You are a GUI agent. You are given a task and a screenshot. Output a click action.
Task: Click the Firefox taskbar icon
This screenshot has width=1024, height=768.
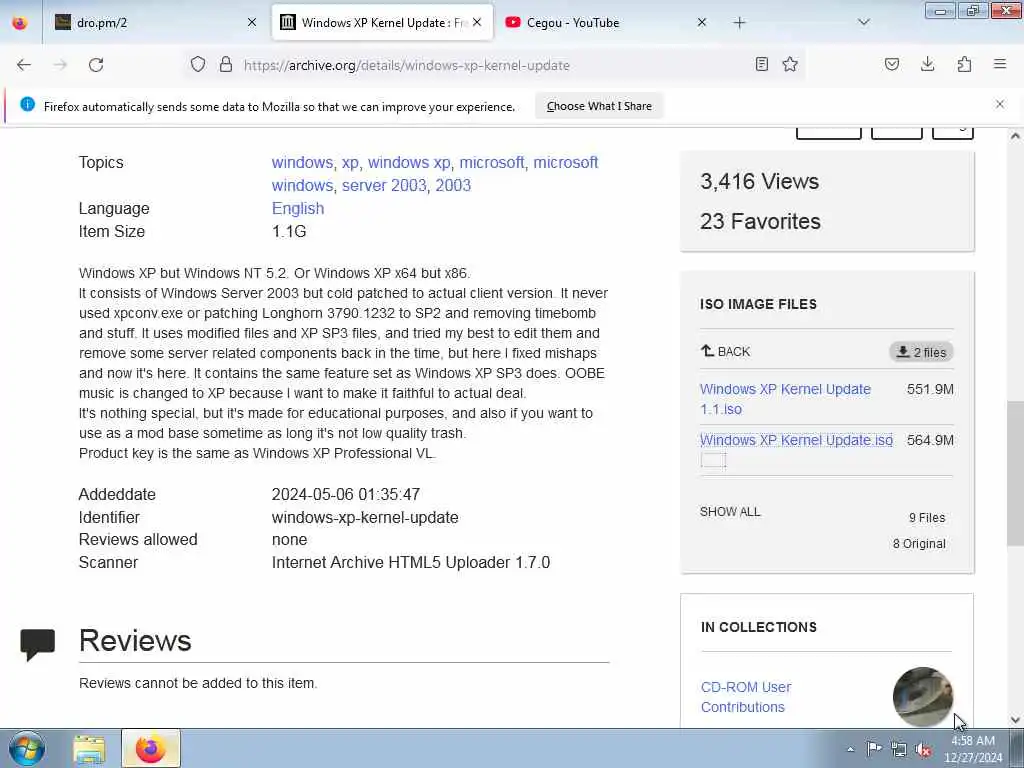pos(150,748)
